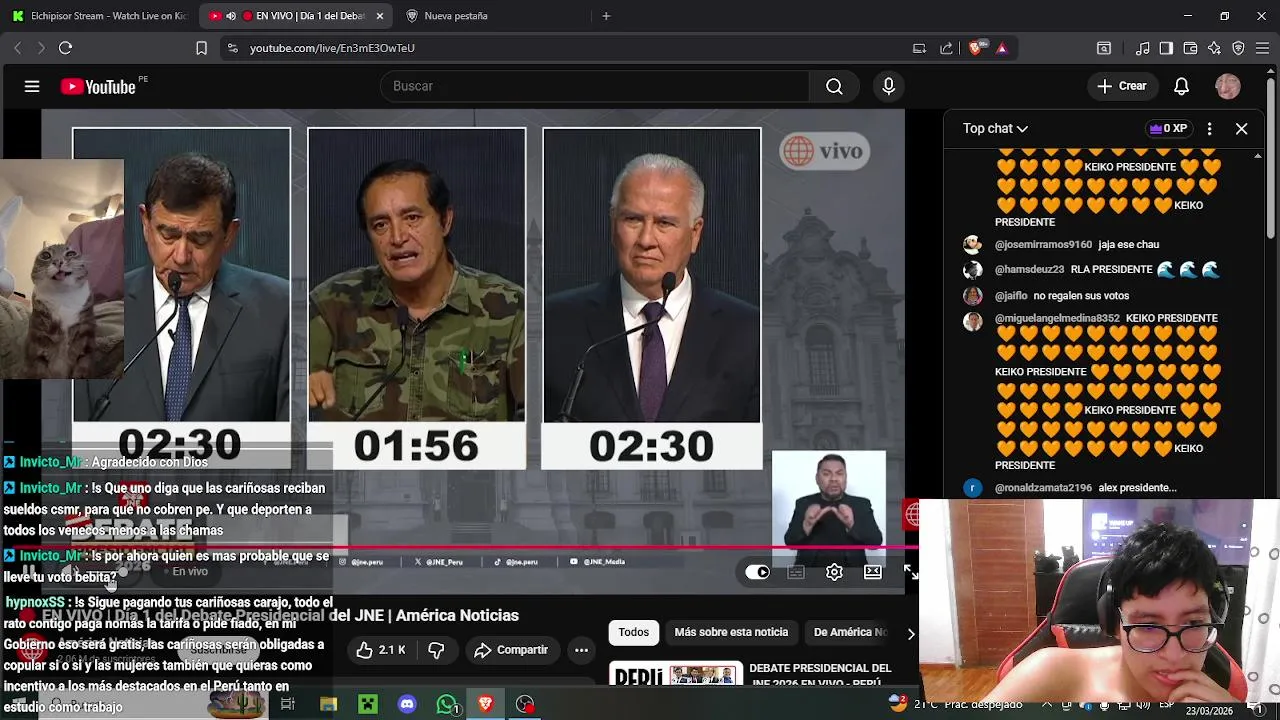Like the video 2.1 K

click(381, 650)
